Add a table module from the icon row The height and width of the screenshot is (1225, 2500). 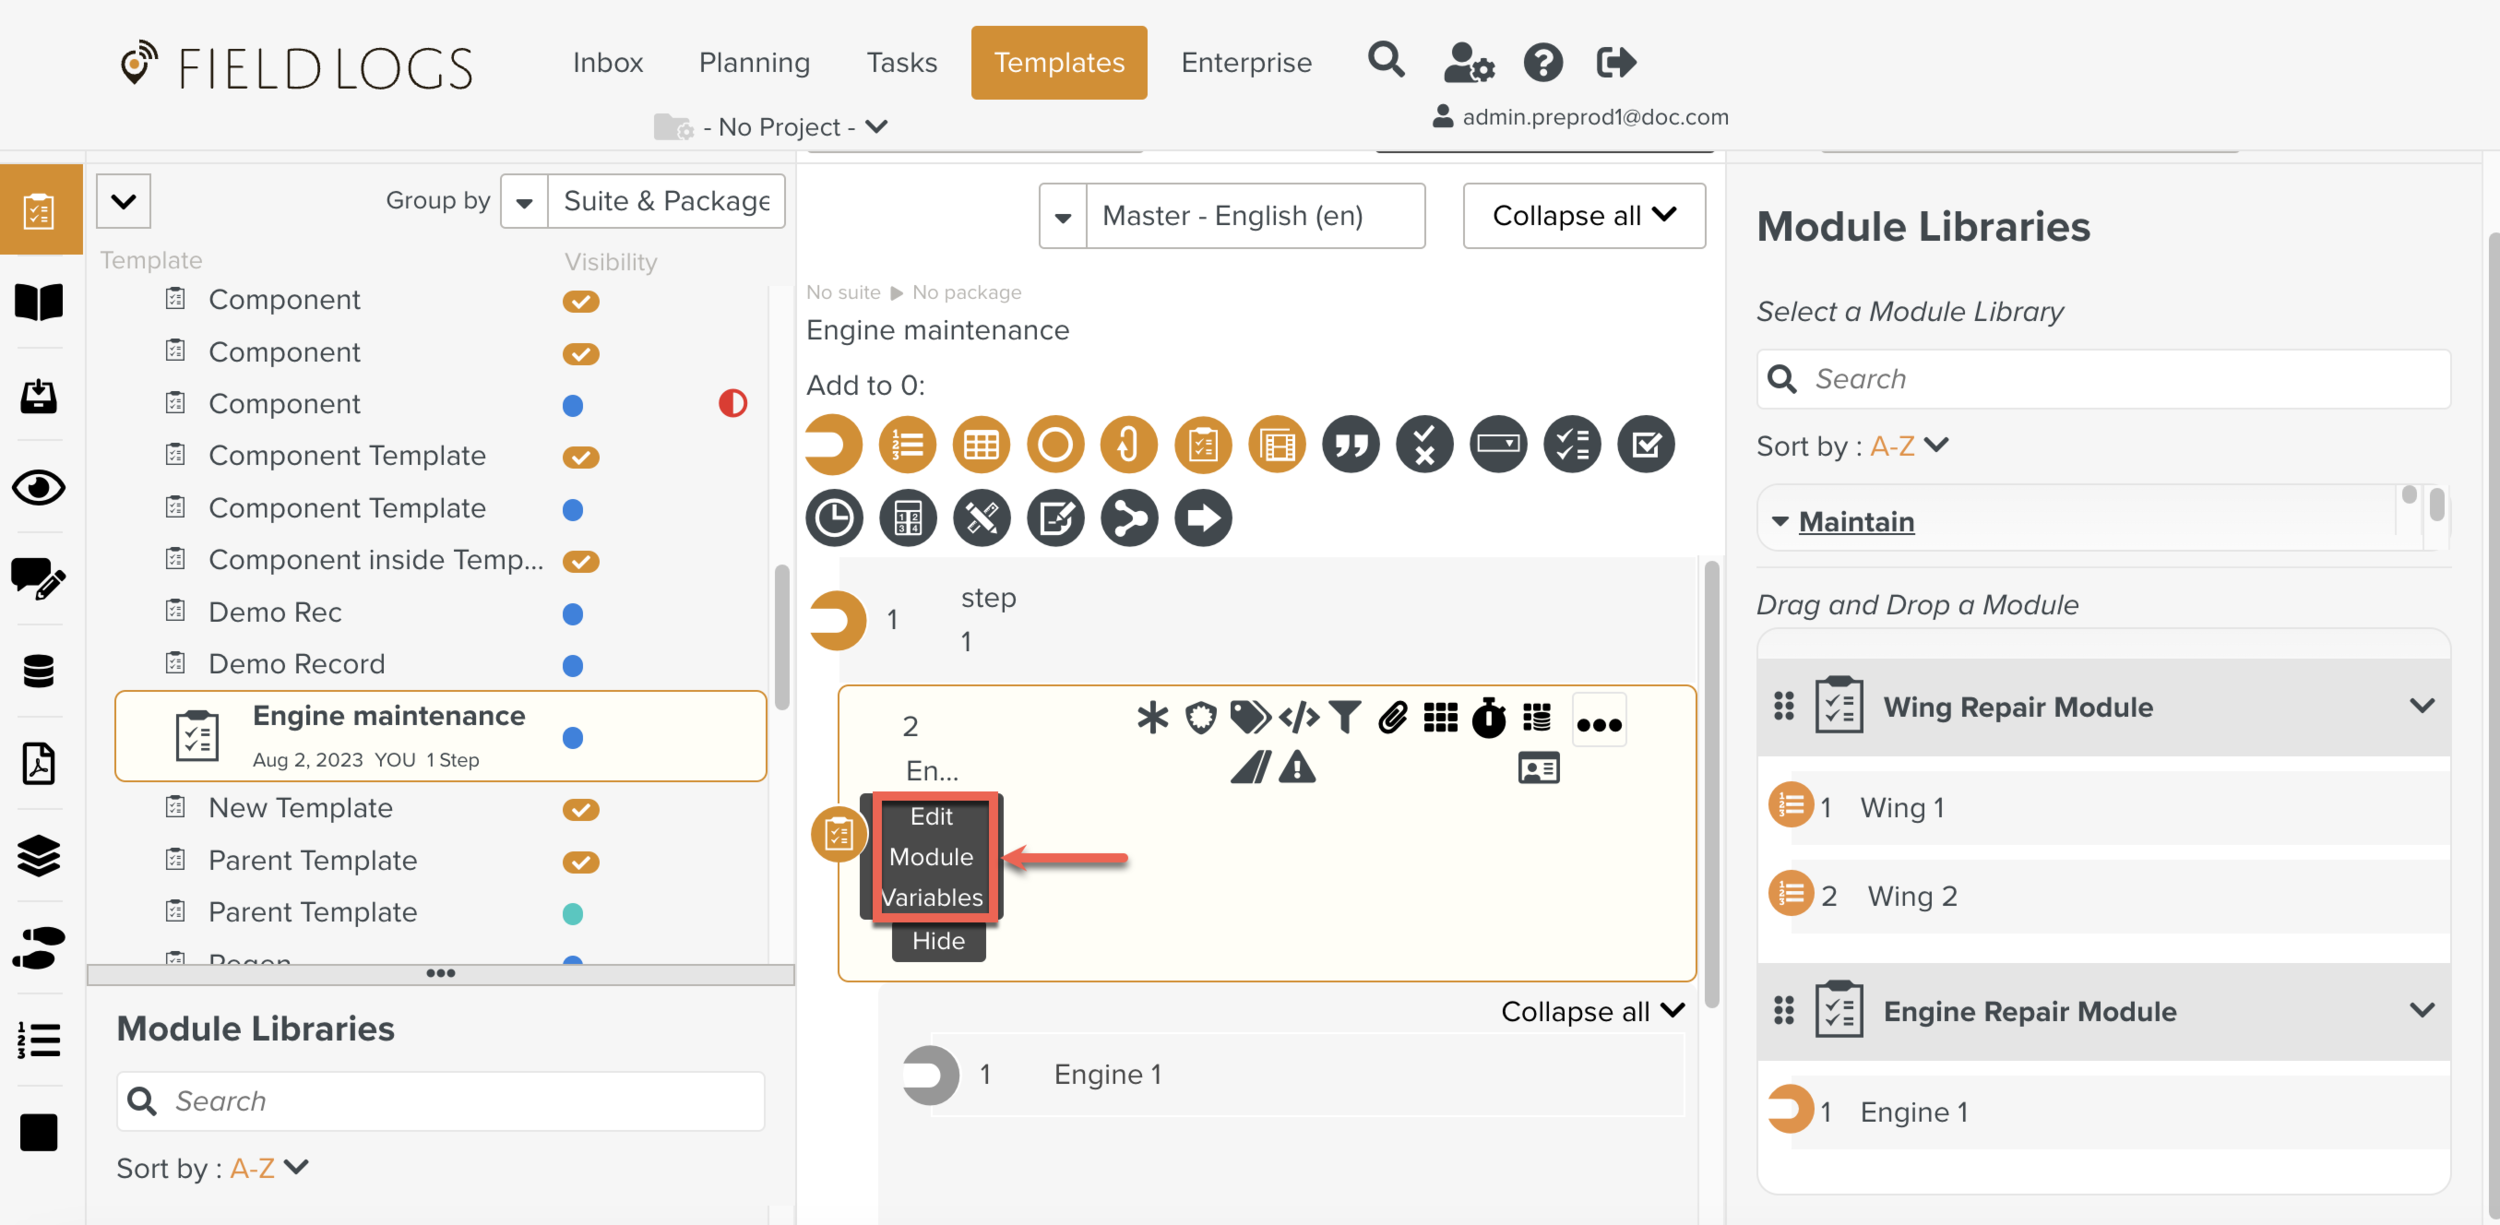coord(981,444)
